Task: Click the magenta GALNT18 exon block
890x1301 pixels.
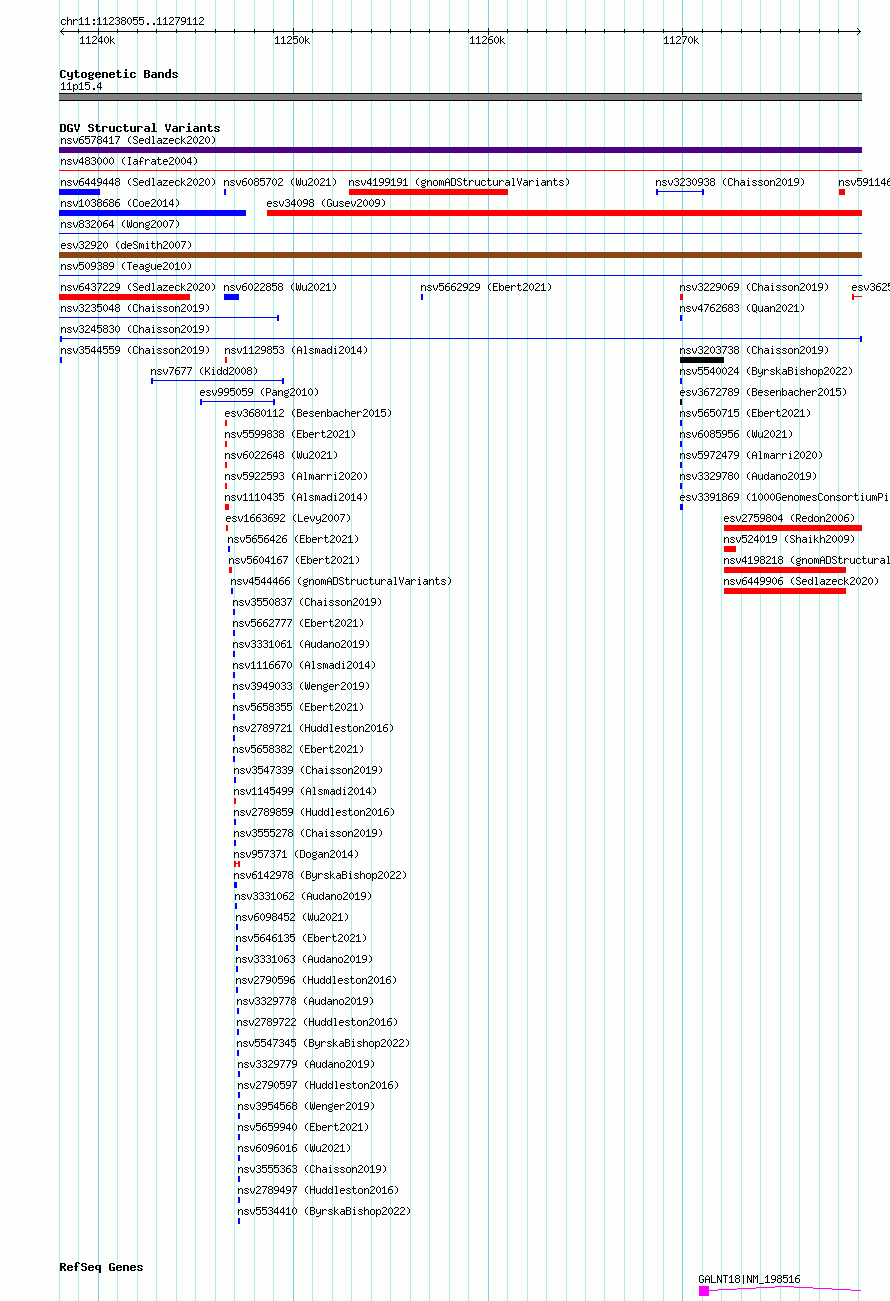Action: click(x=704, y=1291)
